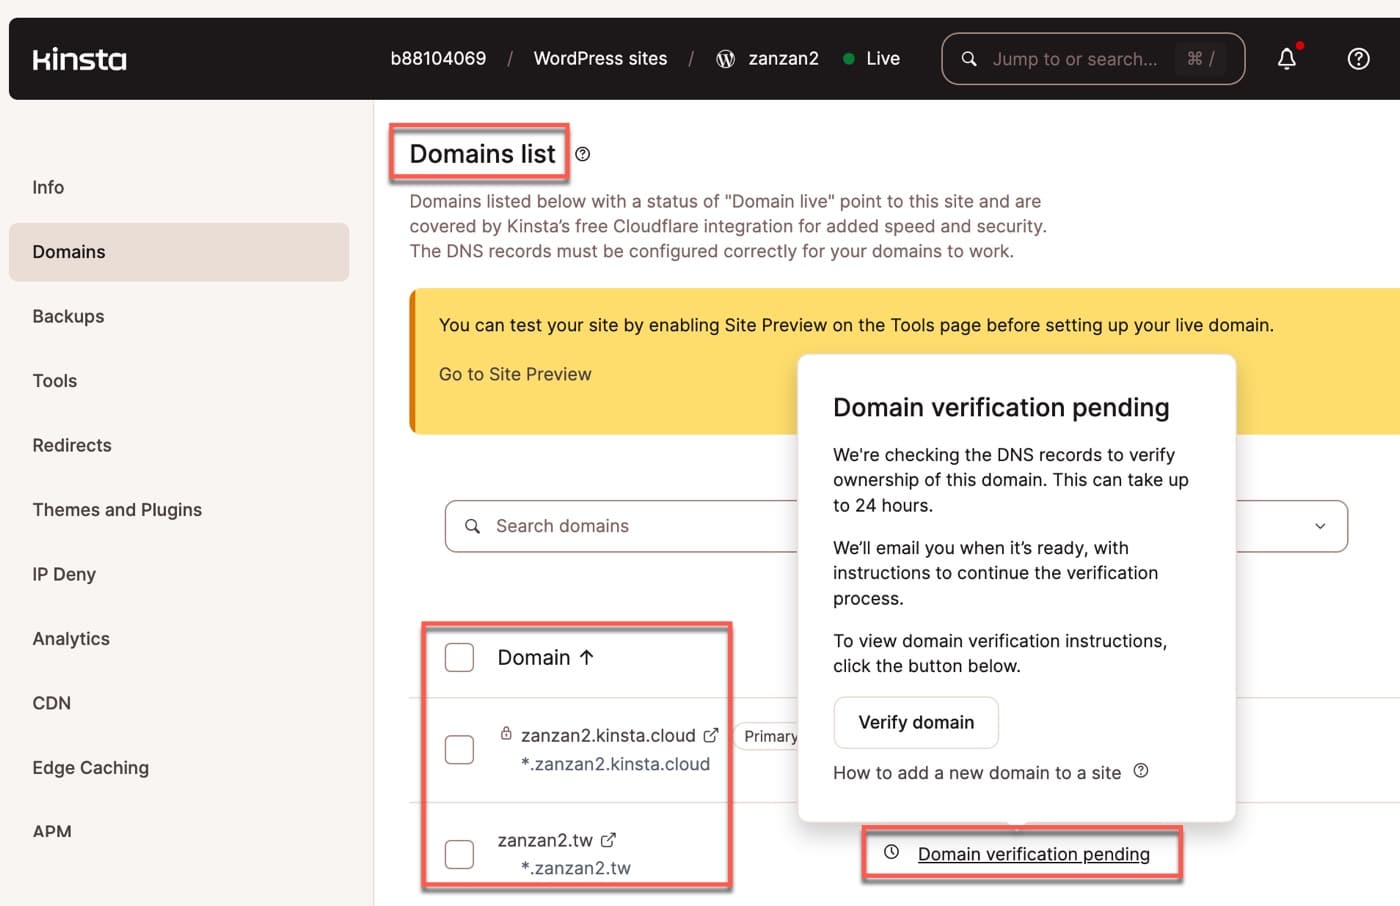Image resolution: width=1400 pixels, height=906 pixels.
Task: Go to WordPress sites breadcrumb
Action: 600,59
